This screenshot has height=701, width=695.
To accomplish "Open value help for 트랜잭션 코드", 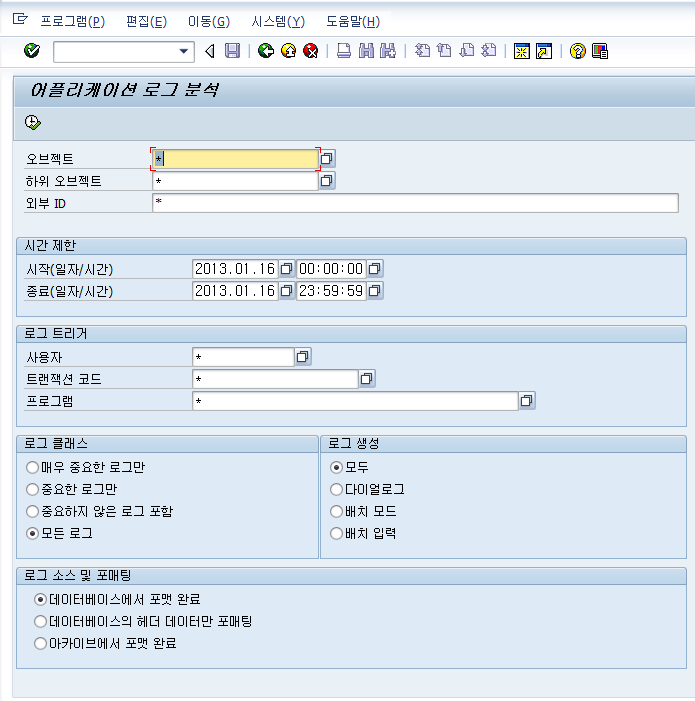I will 367,379.
